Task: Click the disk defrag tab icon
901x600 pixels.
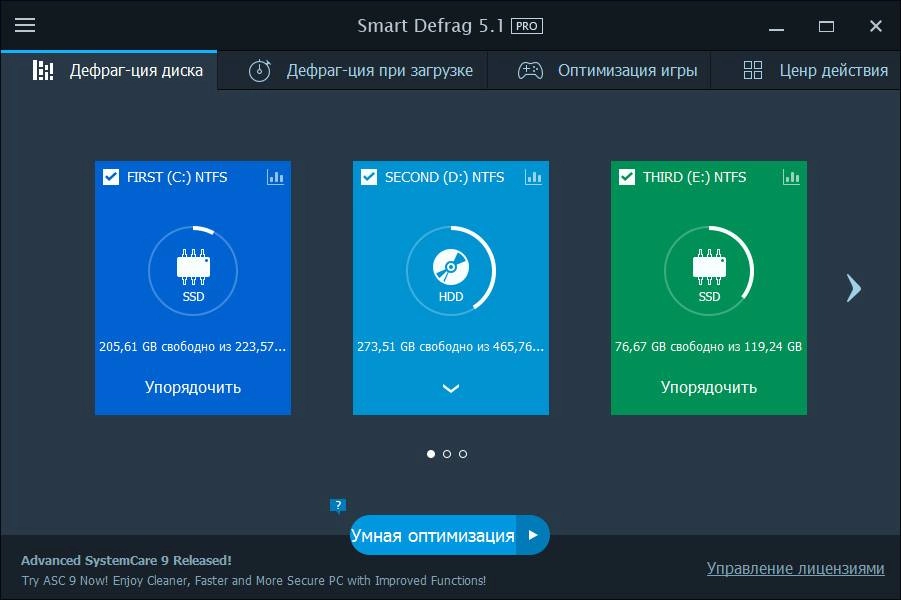Action: pos(43,70)
